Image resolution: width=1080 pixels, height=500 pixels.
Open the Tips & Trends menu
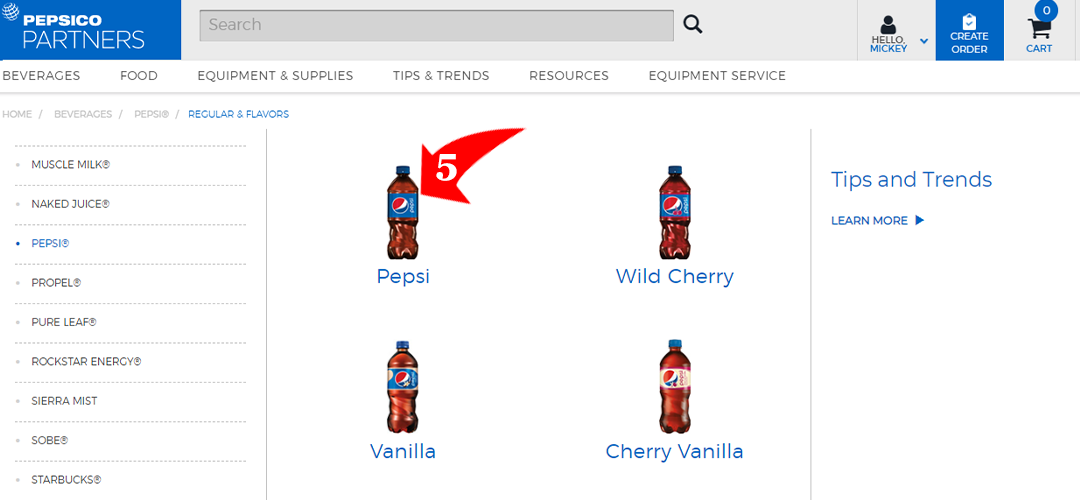coord(441,76)
